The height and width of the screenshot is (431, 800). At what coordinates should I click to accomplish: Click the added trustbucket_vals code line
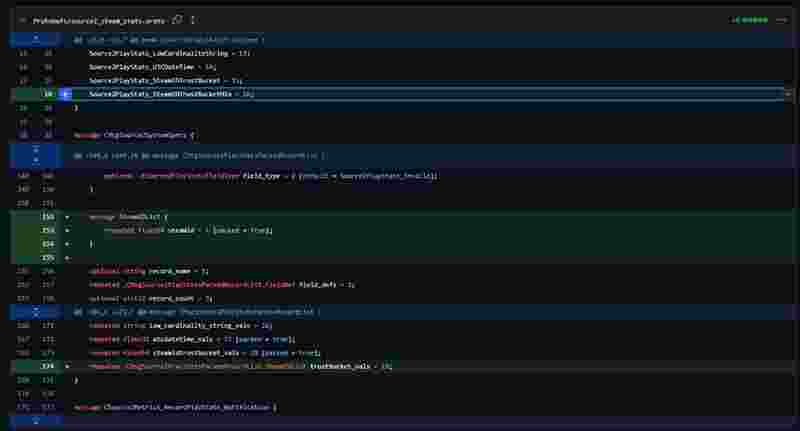coord(240,367)
